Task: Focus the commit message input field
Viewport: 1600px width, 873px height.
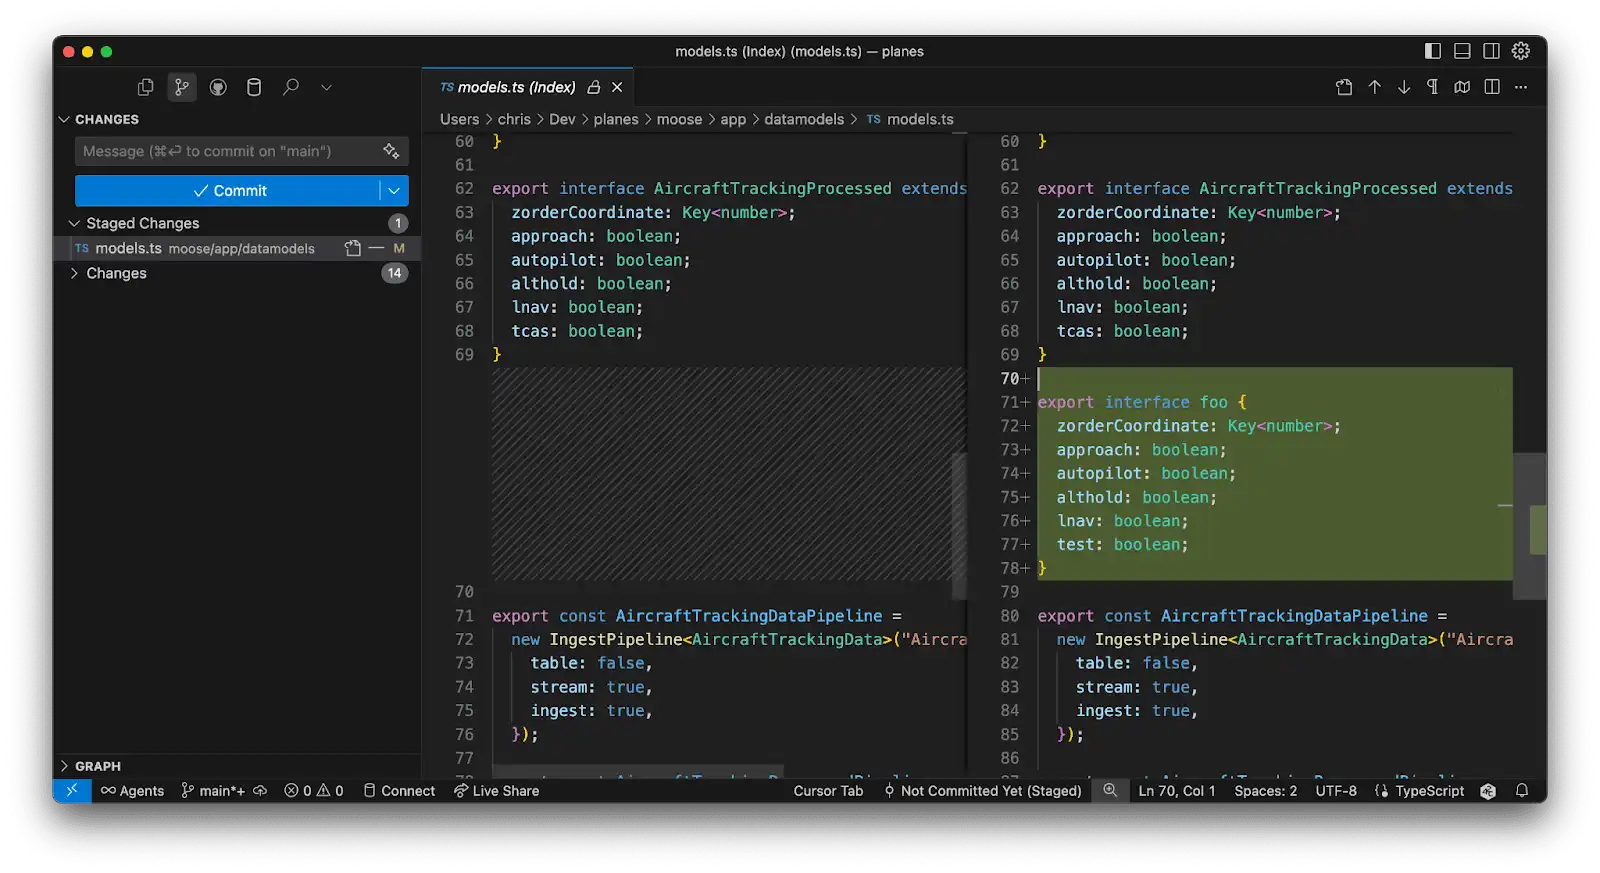Action: [228, 151]
